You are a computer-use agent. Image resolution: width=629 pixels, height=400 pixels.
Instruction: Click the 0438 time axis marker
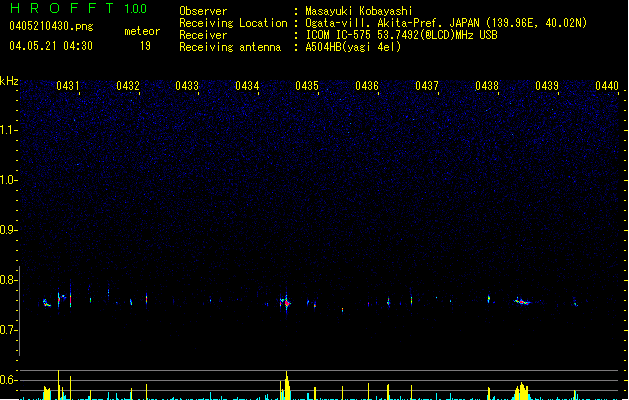487,86
